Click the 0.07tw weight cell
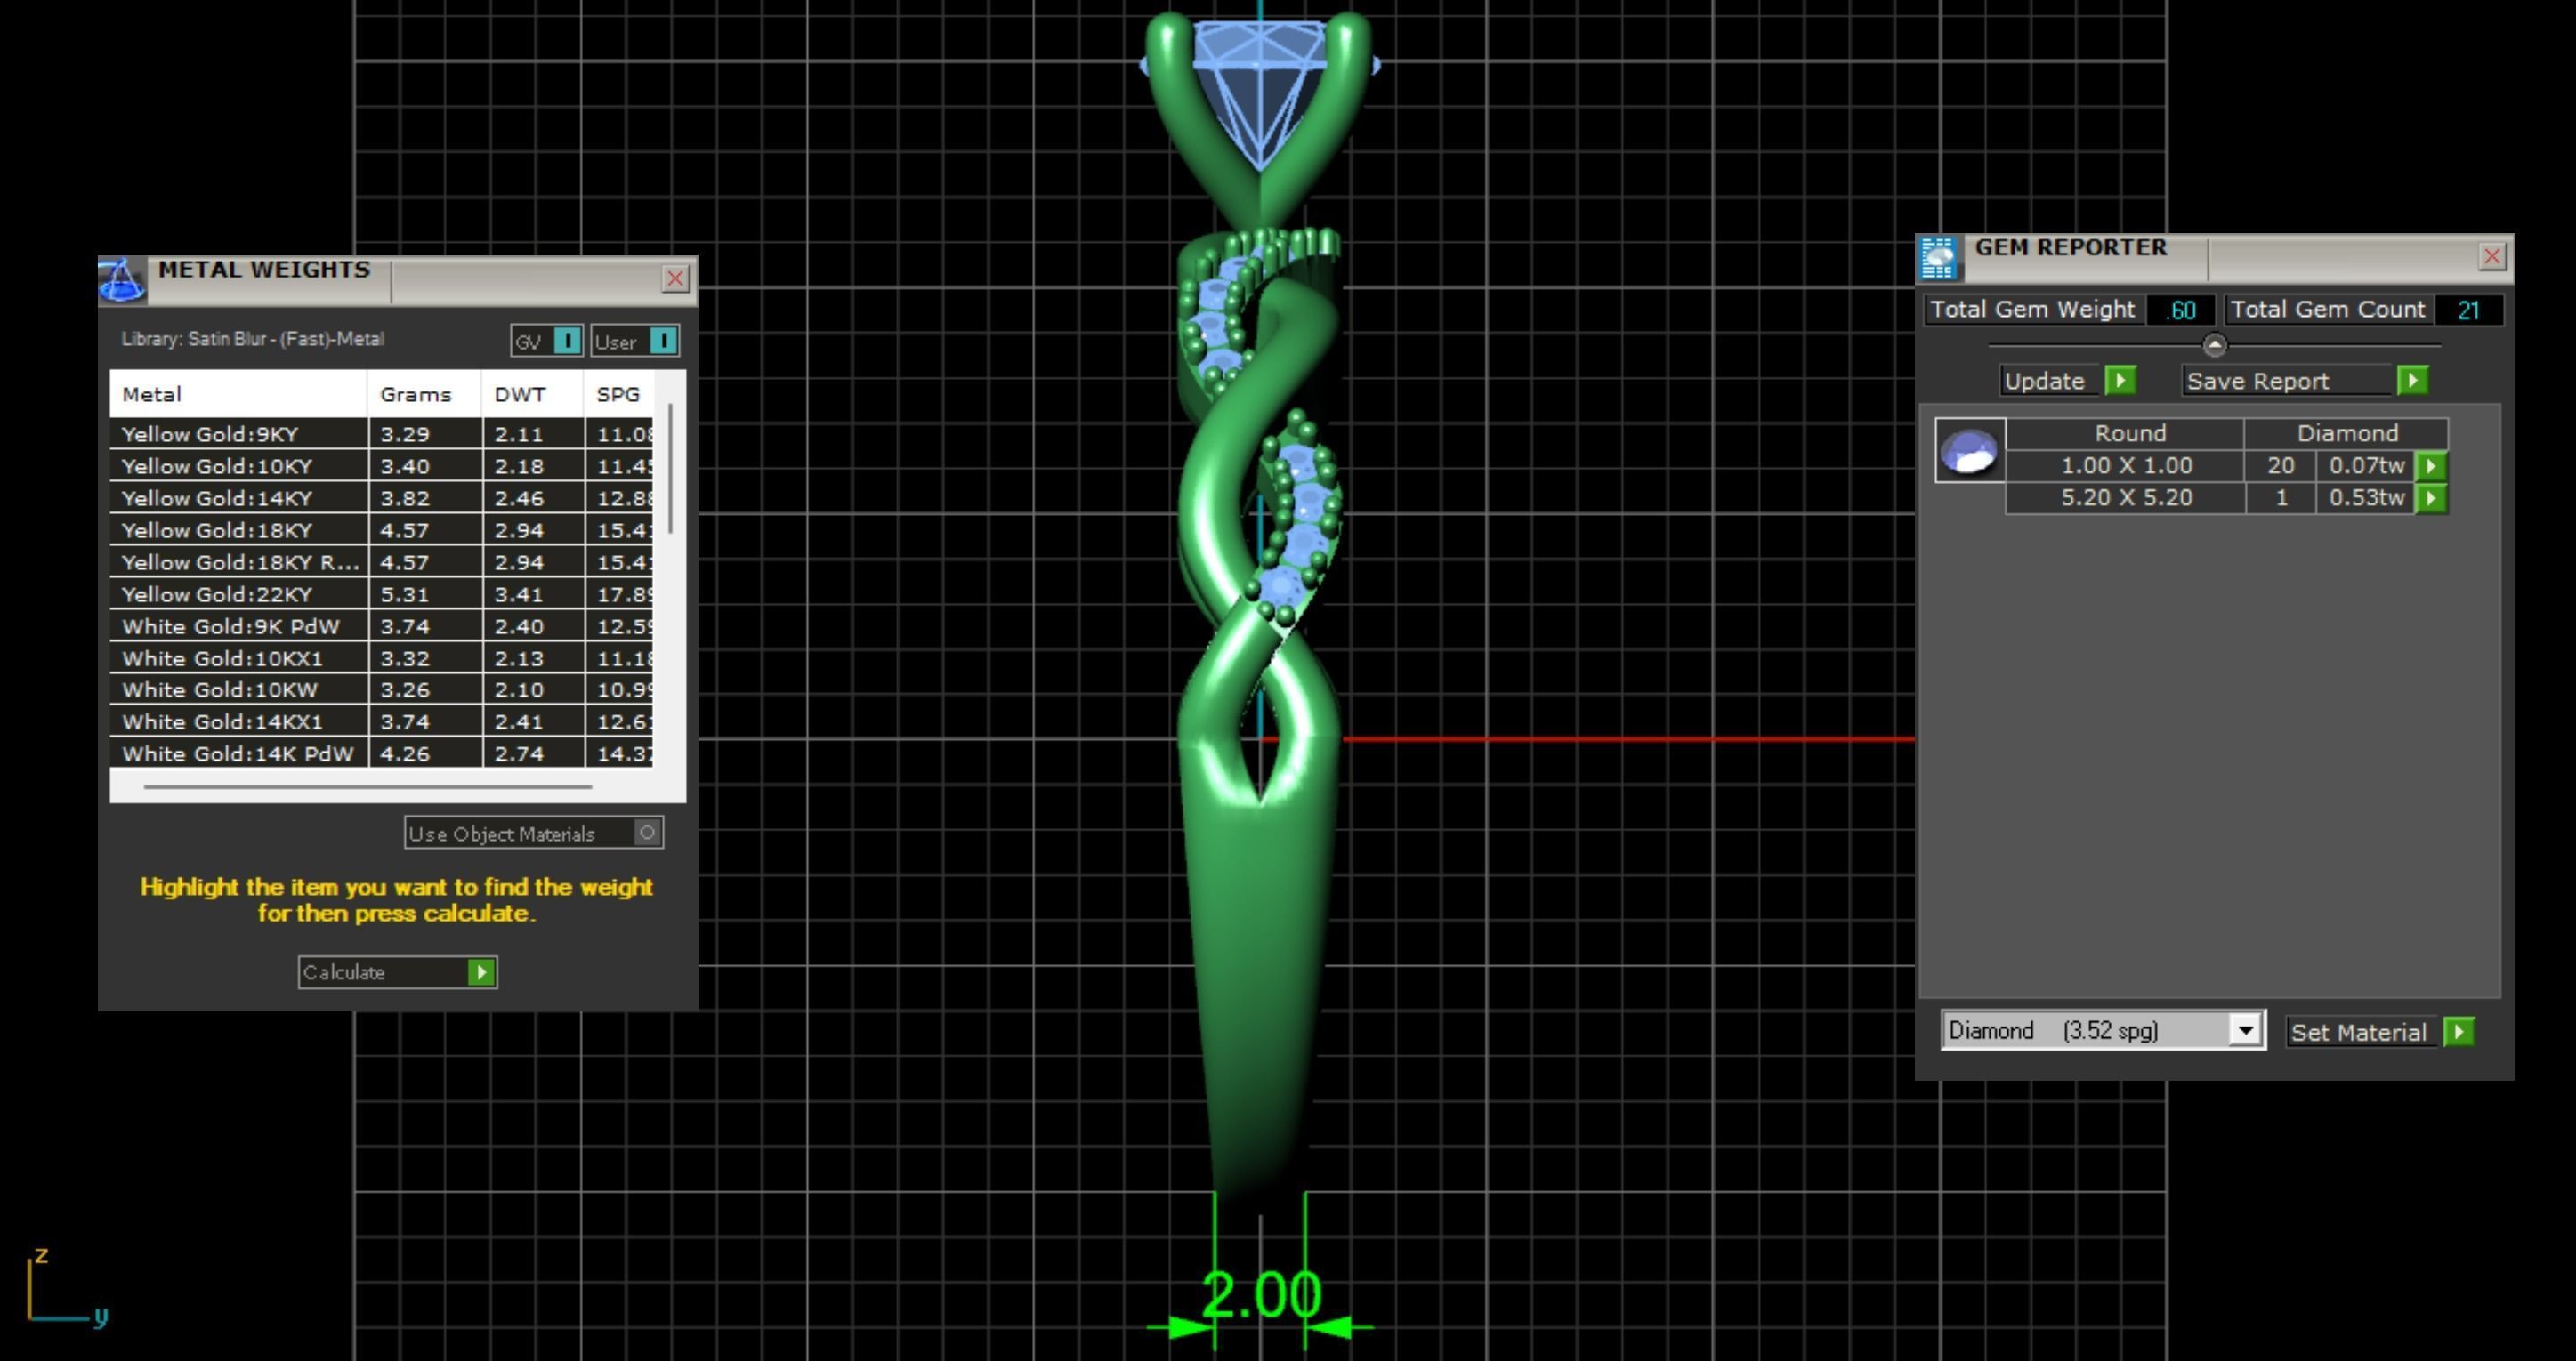This screenshot has height=1361, width=2576. point(2366,466)
